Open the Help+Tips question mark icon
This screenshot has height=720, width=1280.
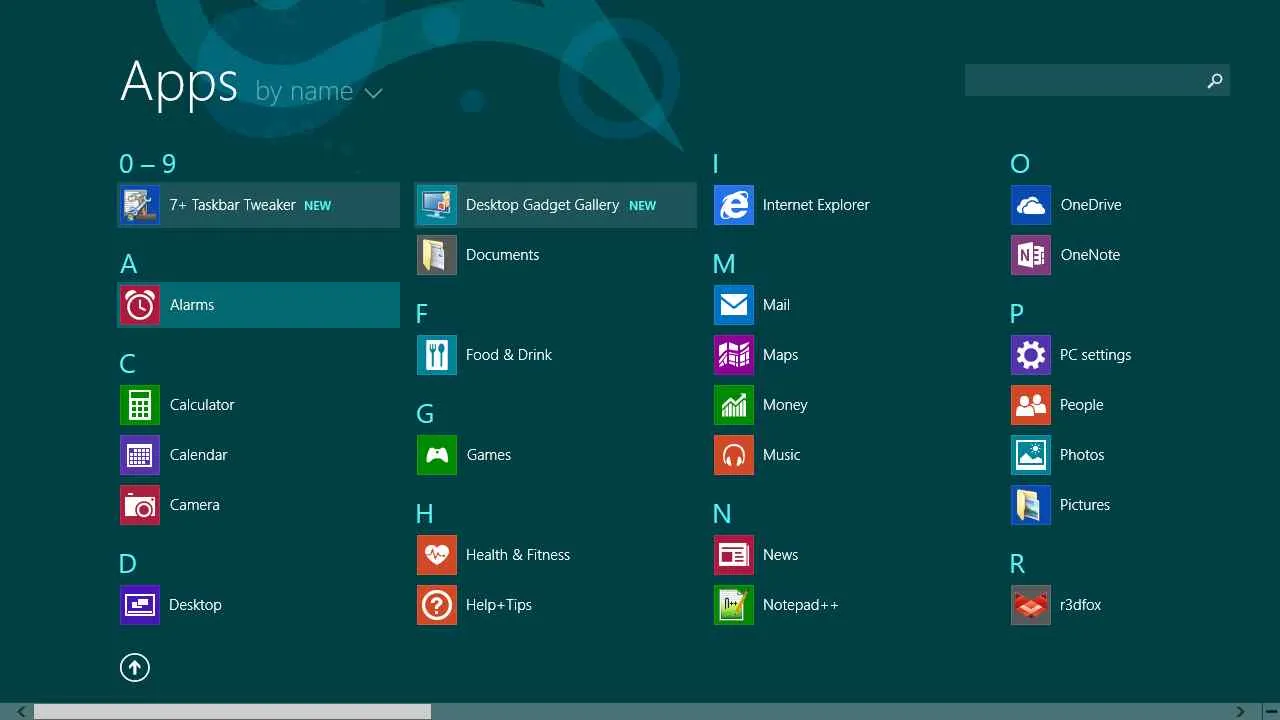pyautogui.click(x=437, y=605)
